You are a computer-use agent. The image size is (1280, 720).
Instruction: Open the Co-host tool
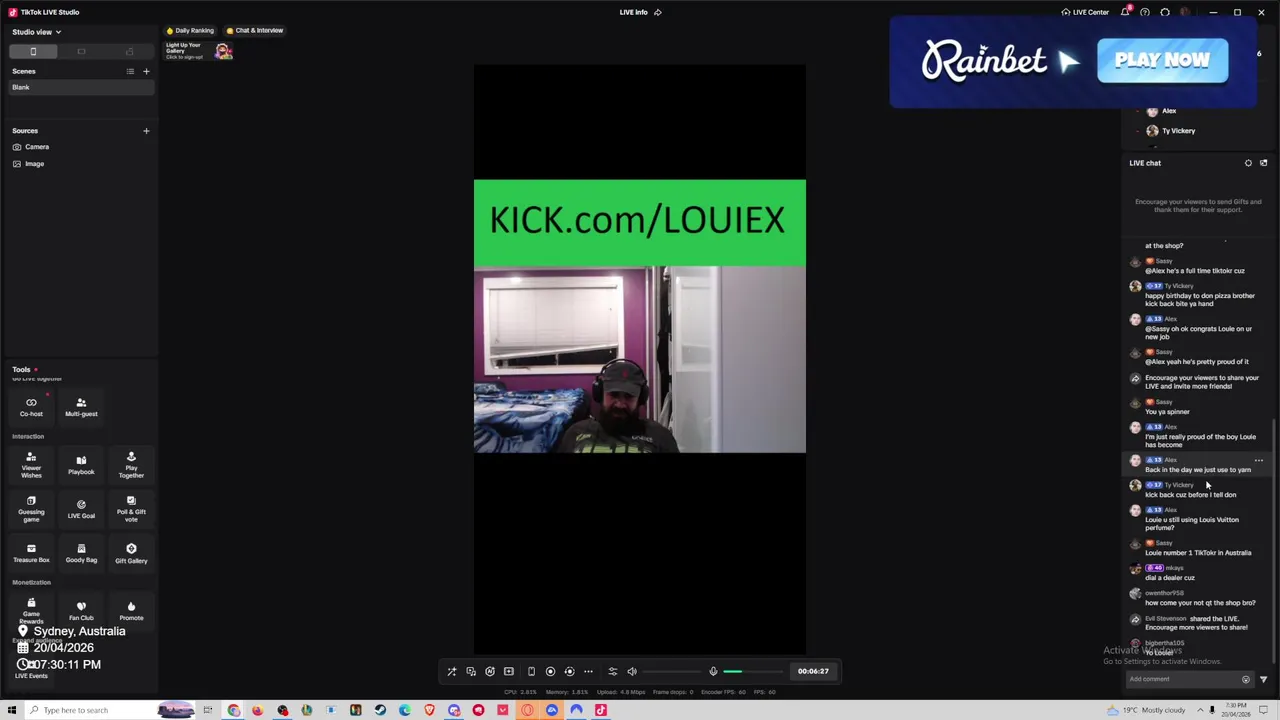coord(31,407)
